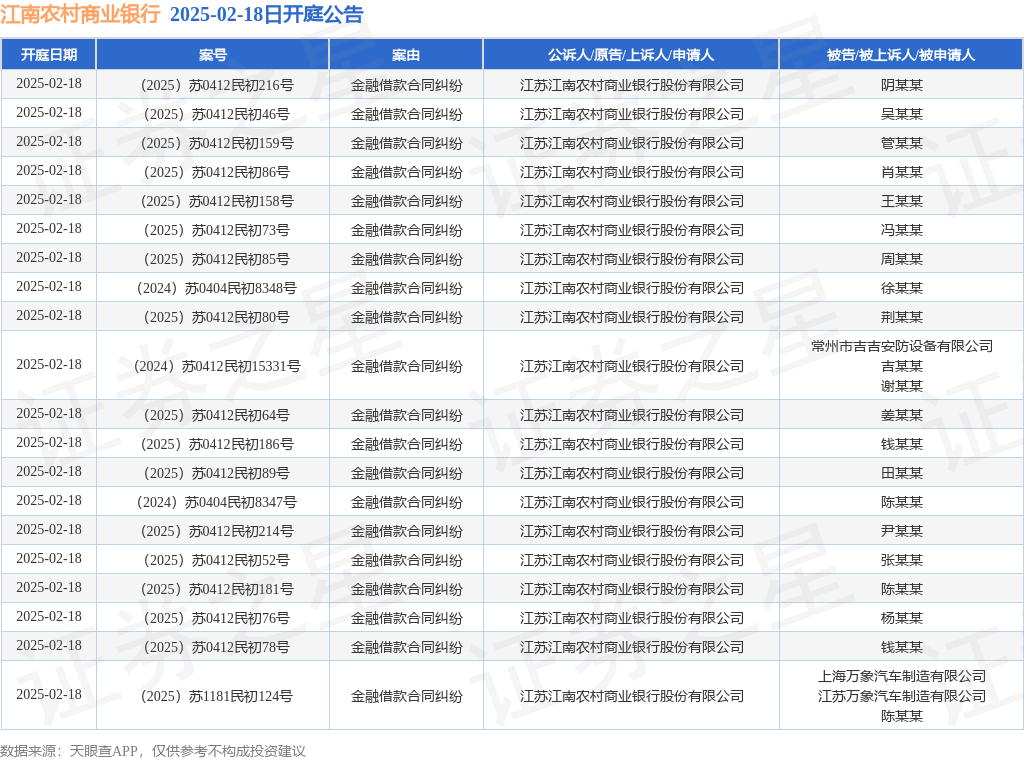
Task: Click defendant name 田某某
Action: click(901, 473)
